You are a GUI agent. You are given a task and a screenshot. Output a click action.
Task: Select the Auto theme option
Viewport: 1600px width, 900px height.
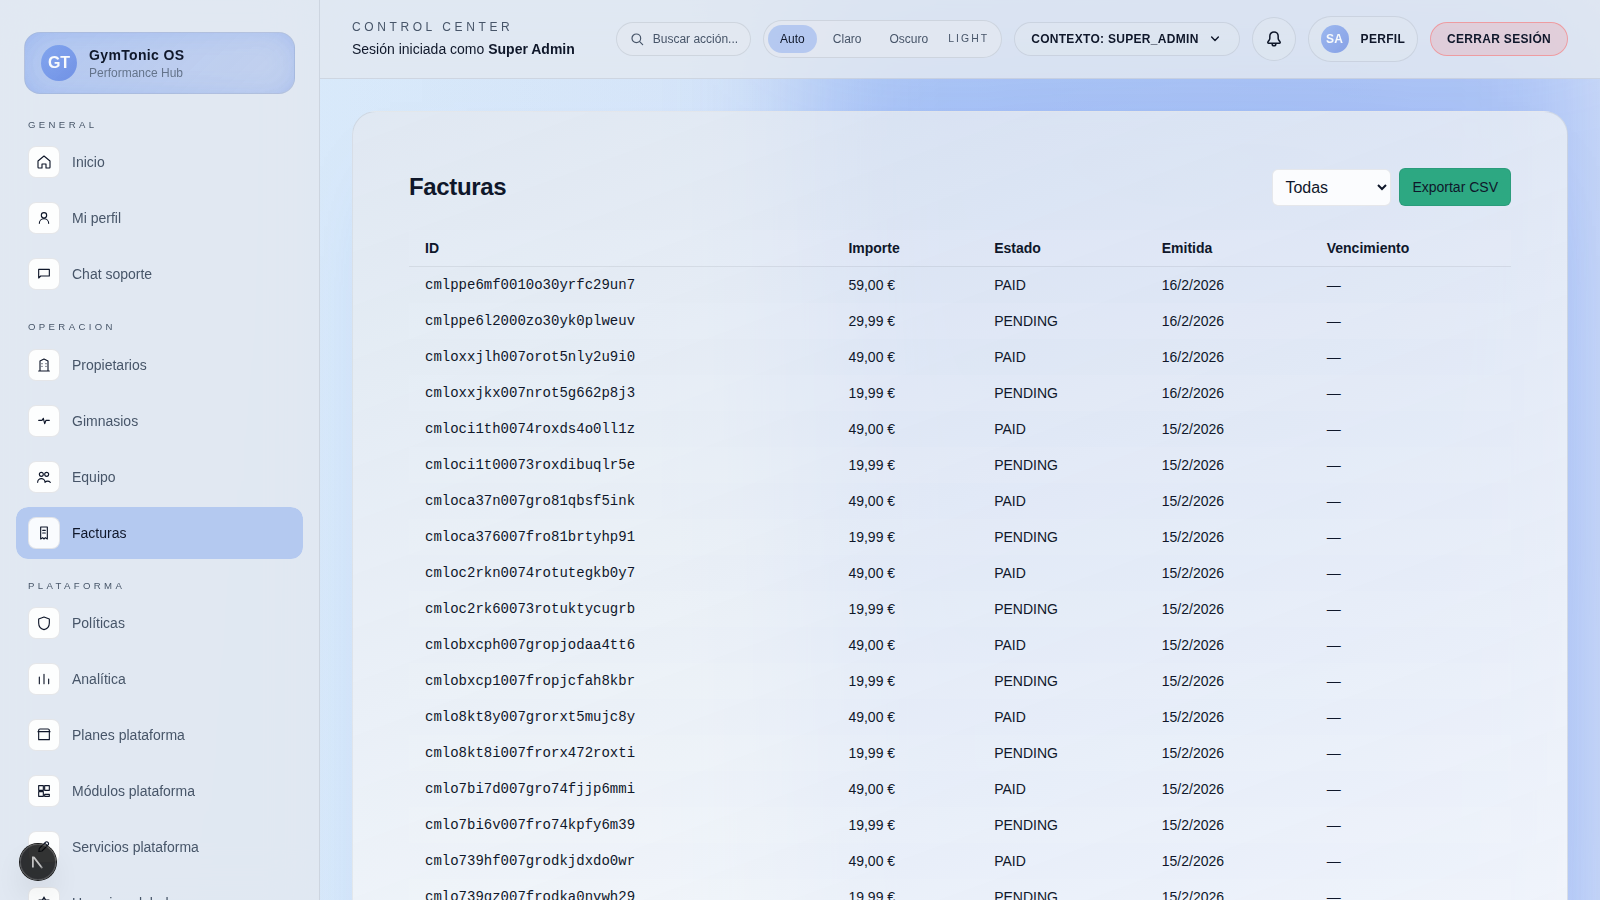[792, 38]
